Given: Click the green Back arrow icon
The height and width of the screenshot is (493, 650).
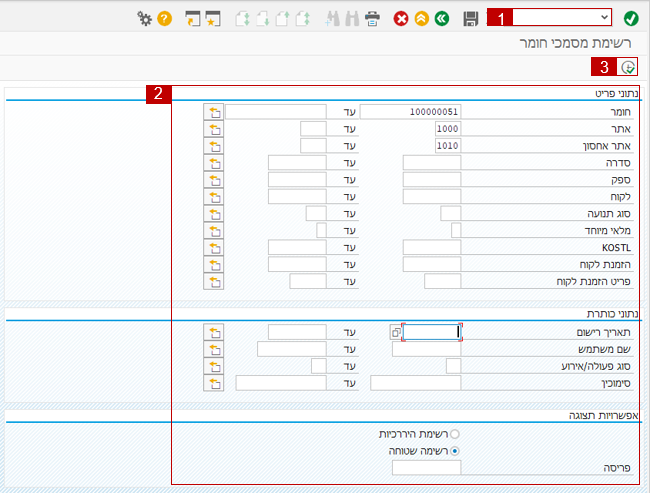Looking at the screenshot, I should [442, 19].
